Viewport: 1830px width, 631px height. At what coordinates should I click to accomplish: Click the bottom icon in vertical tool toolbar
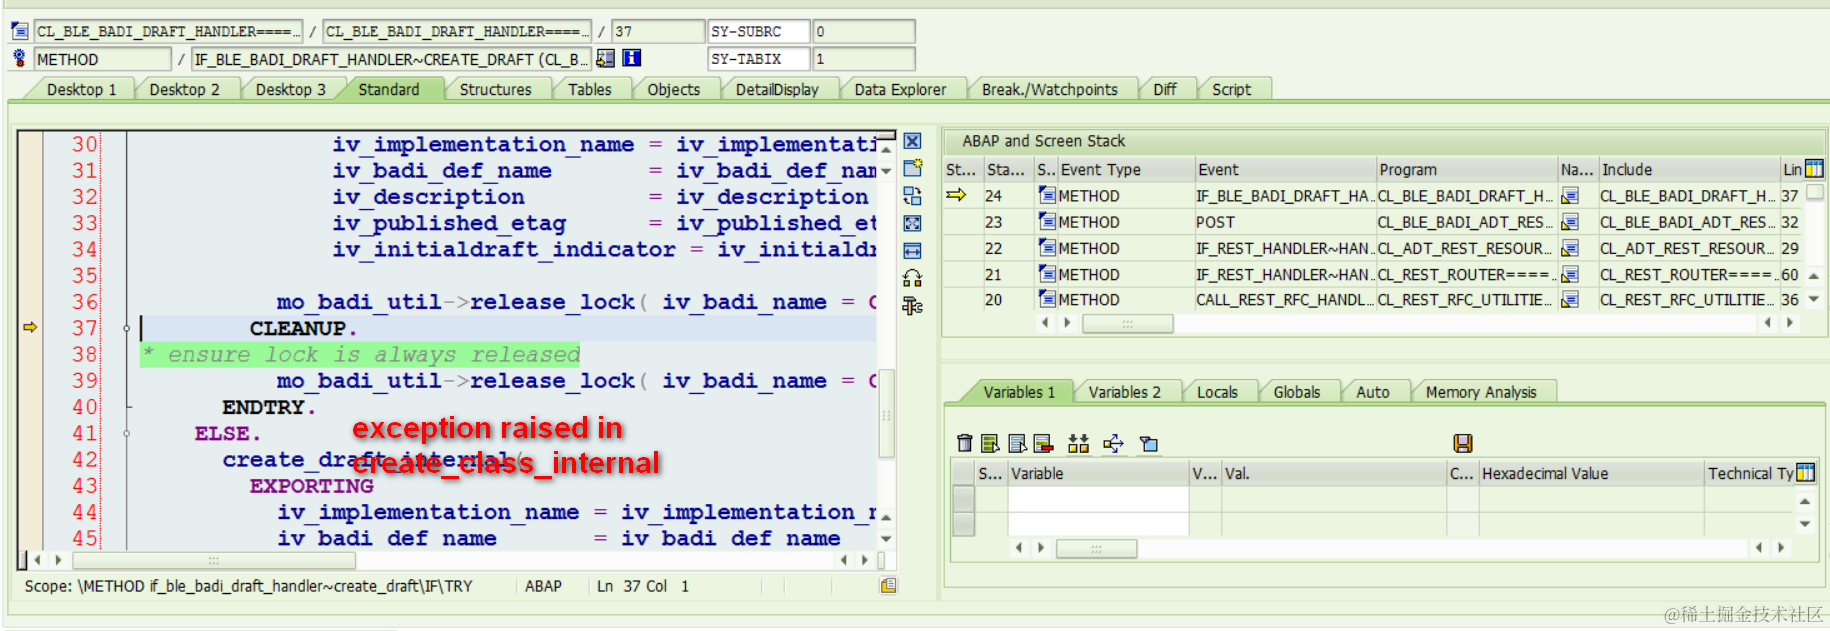coord(912,306)
